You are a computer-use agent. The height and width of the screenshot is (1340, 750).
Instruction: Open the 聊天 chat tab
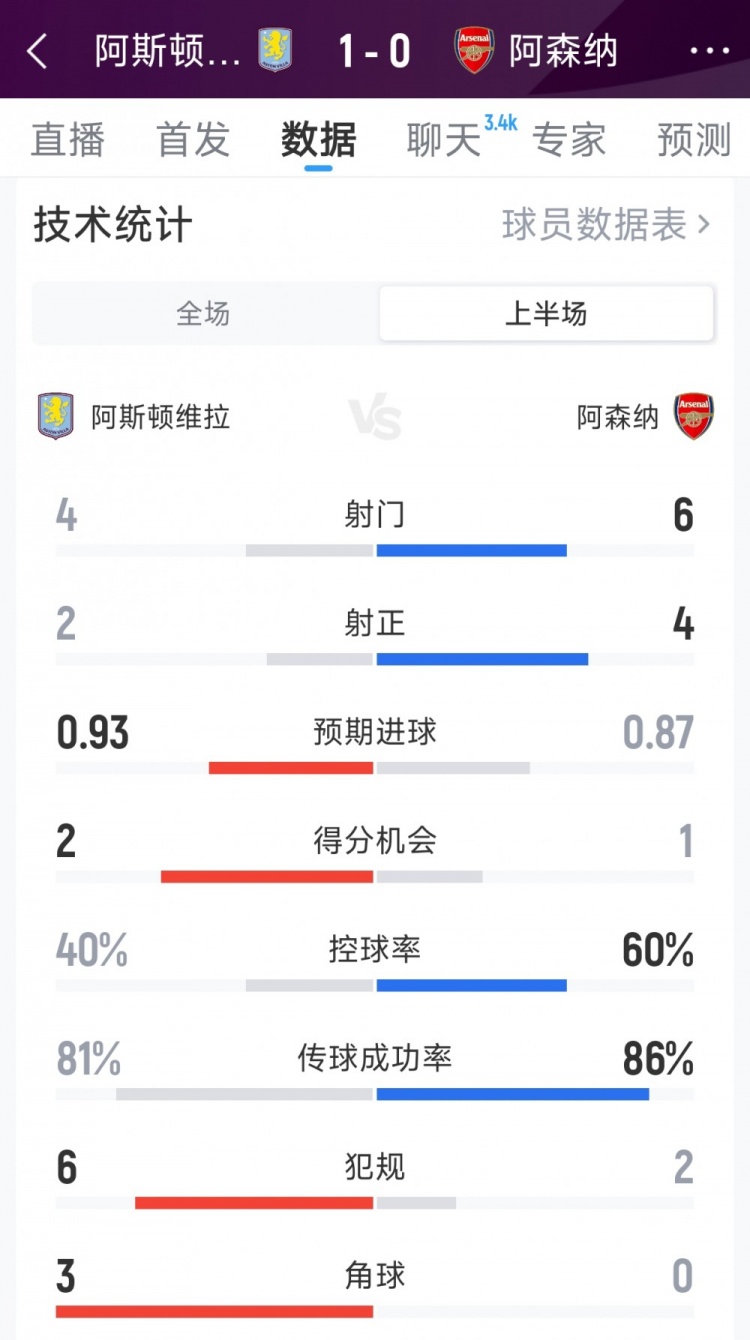pos(444,141)
